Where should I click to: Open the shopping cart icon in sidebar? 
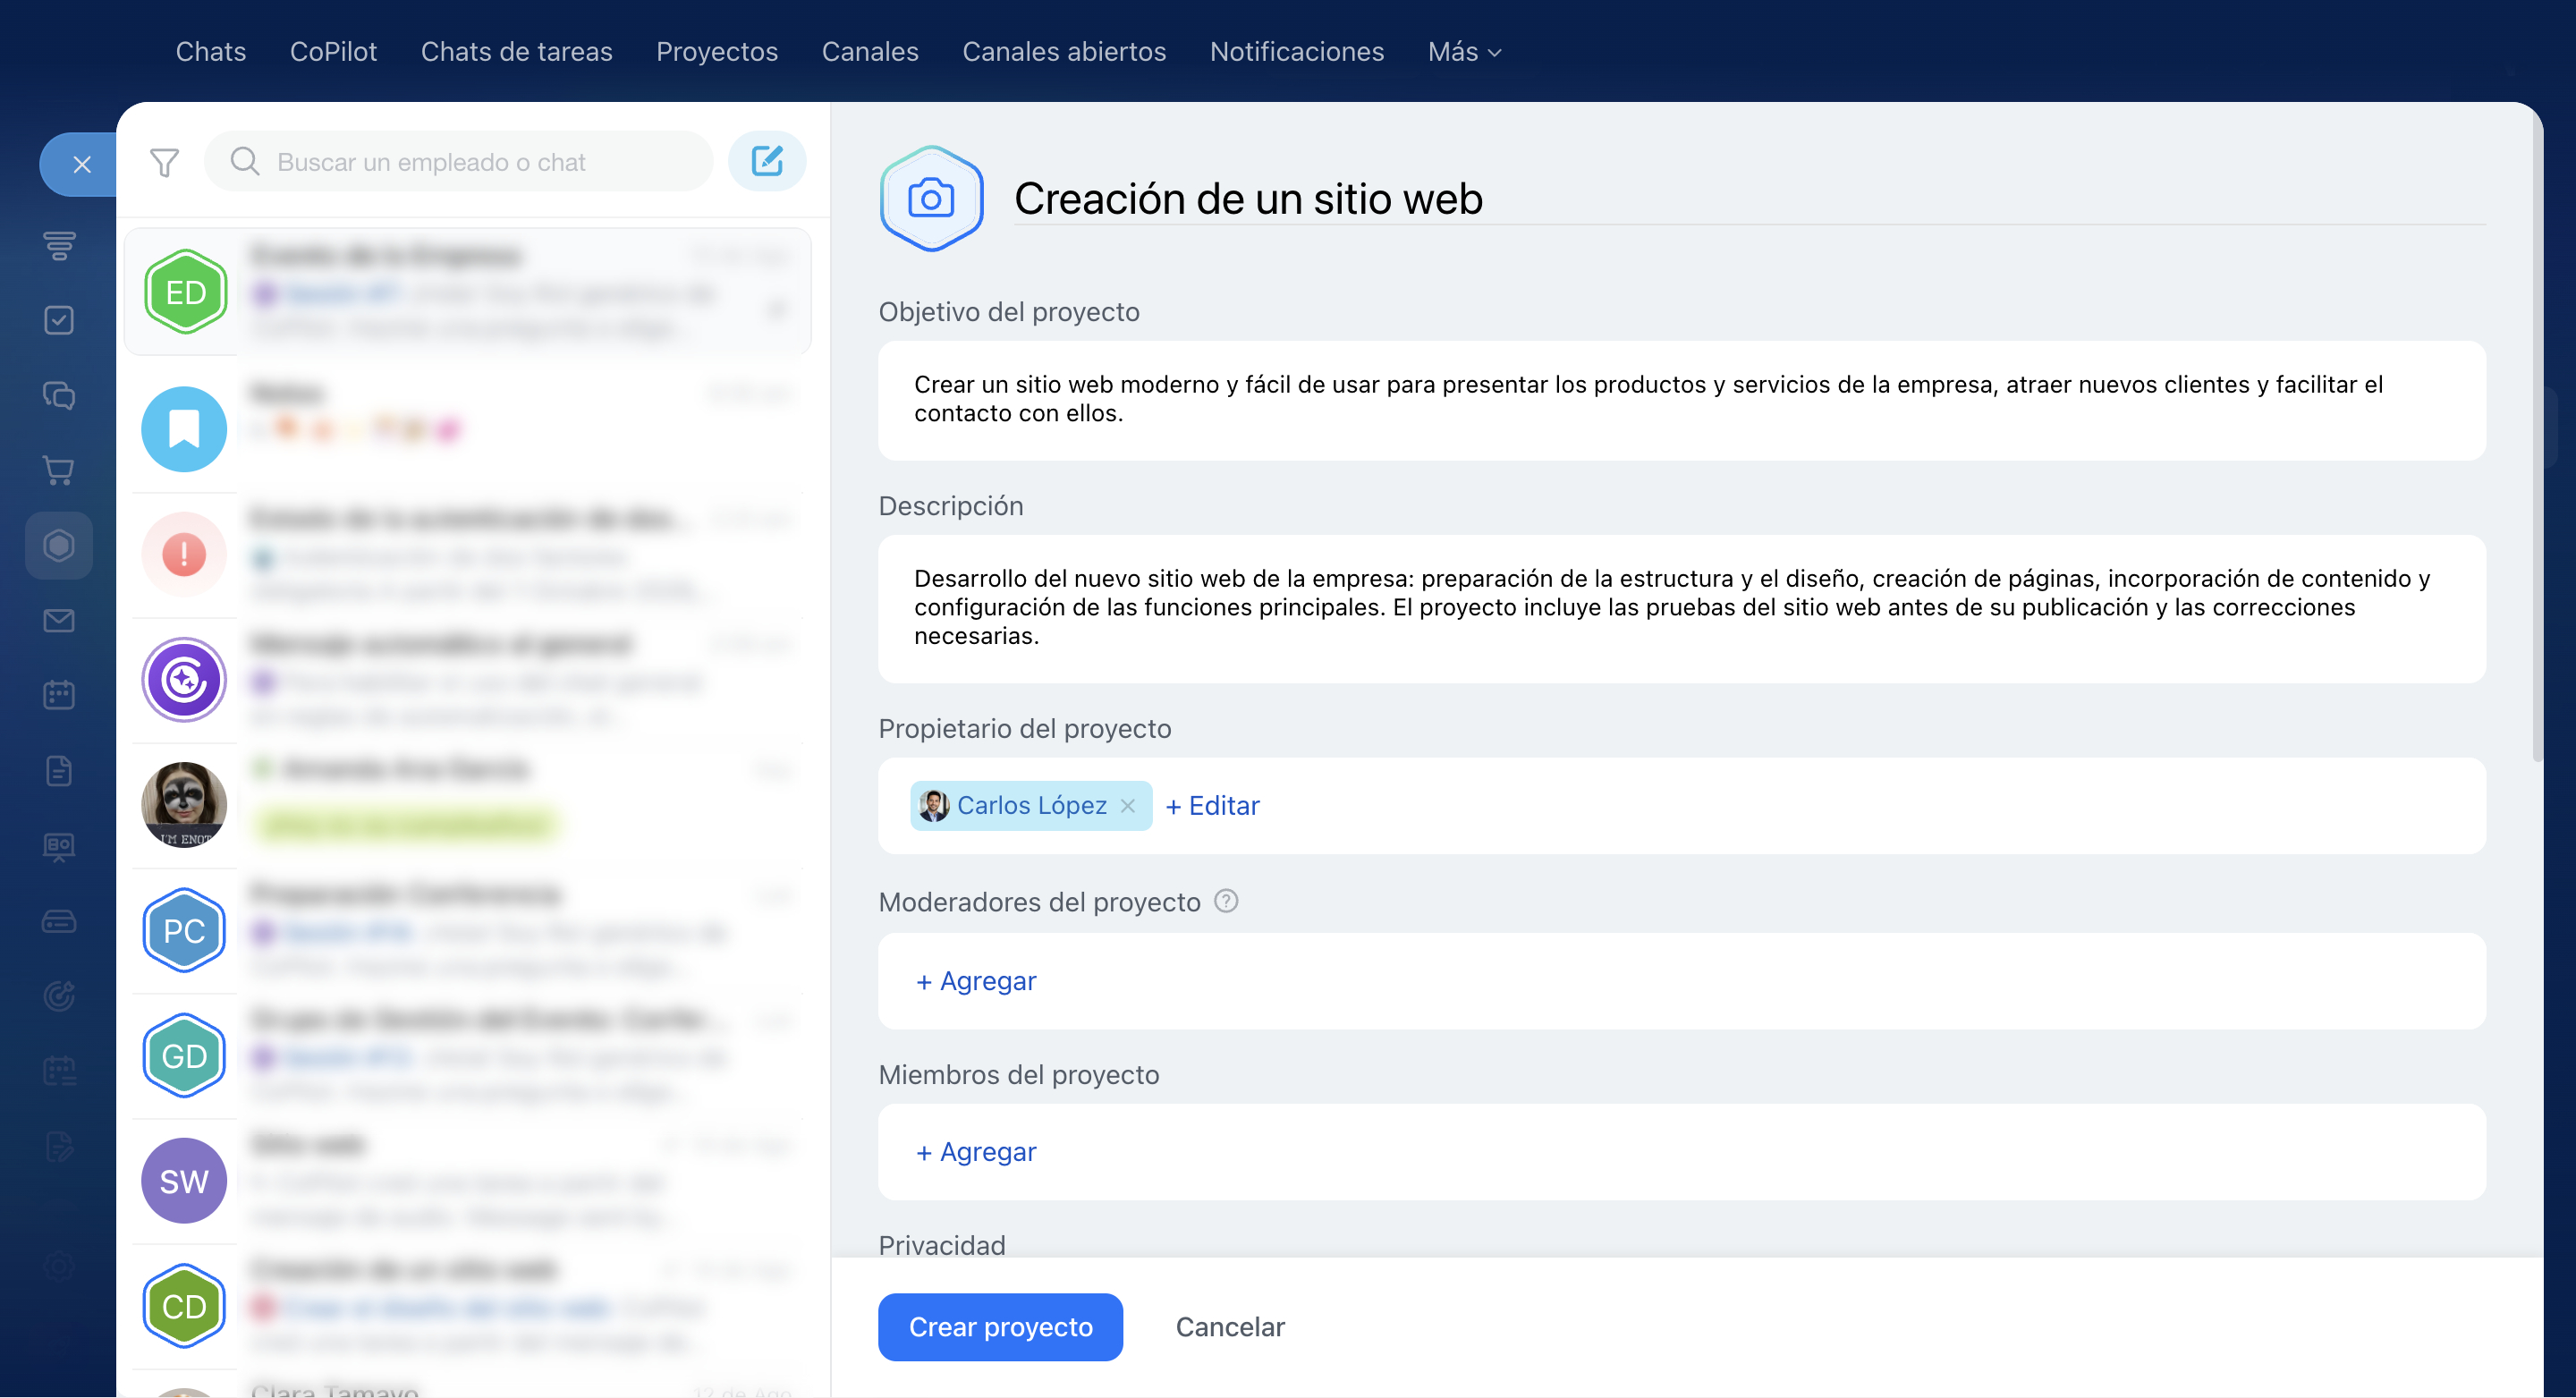click(59, 470)
